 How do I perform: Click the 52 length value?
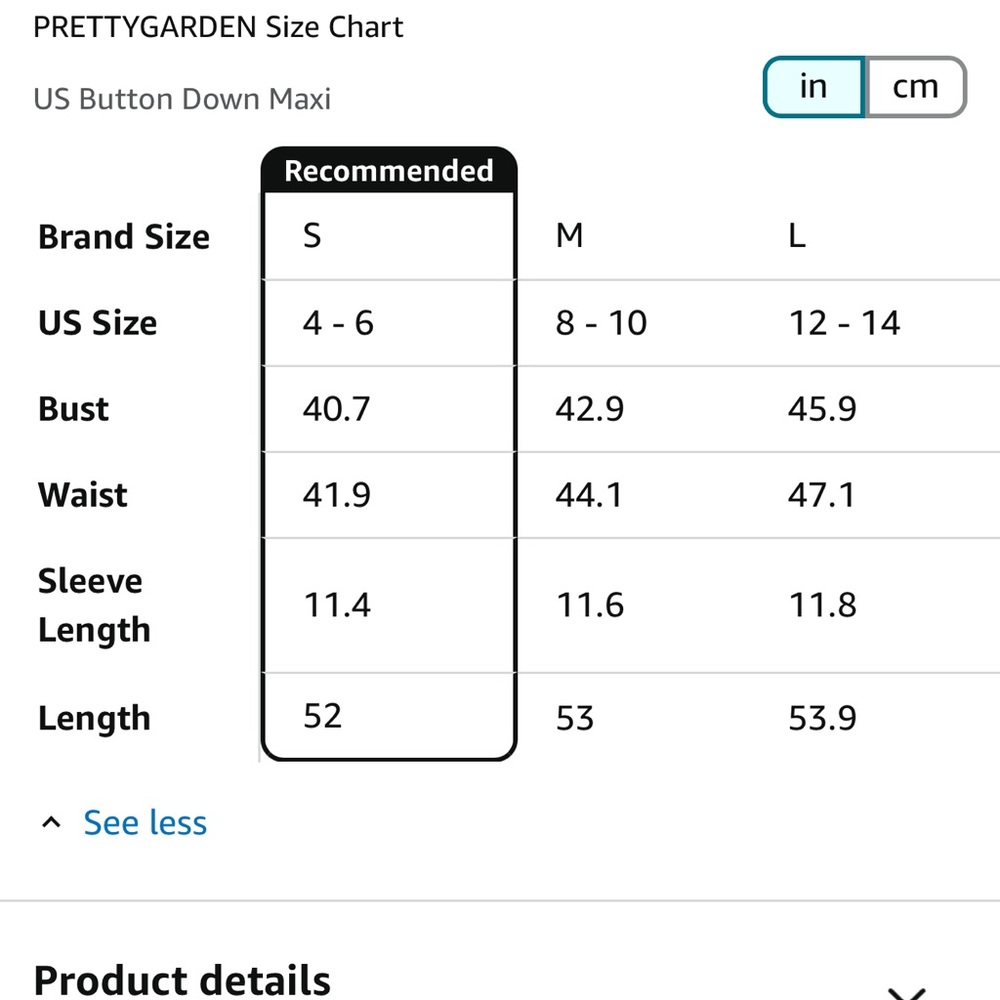tap(322, 716)
